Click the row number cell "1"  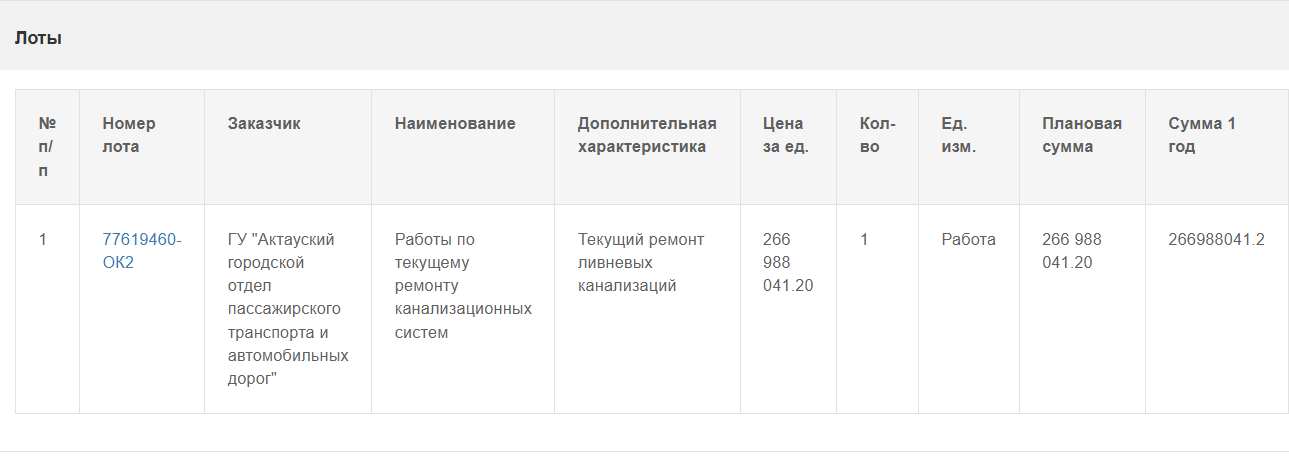point(43,240)
